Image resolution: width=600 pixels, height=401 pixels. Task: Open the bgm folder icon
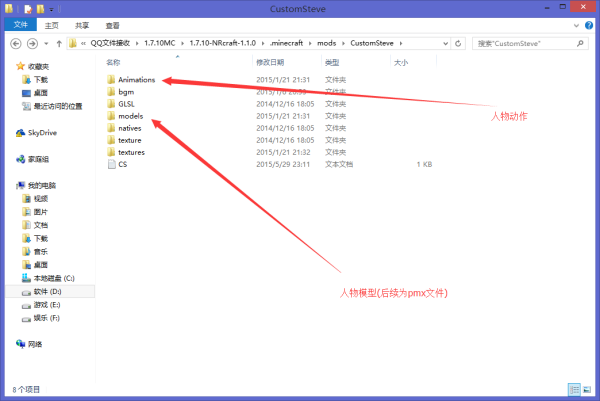coord(111,92)
